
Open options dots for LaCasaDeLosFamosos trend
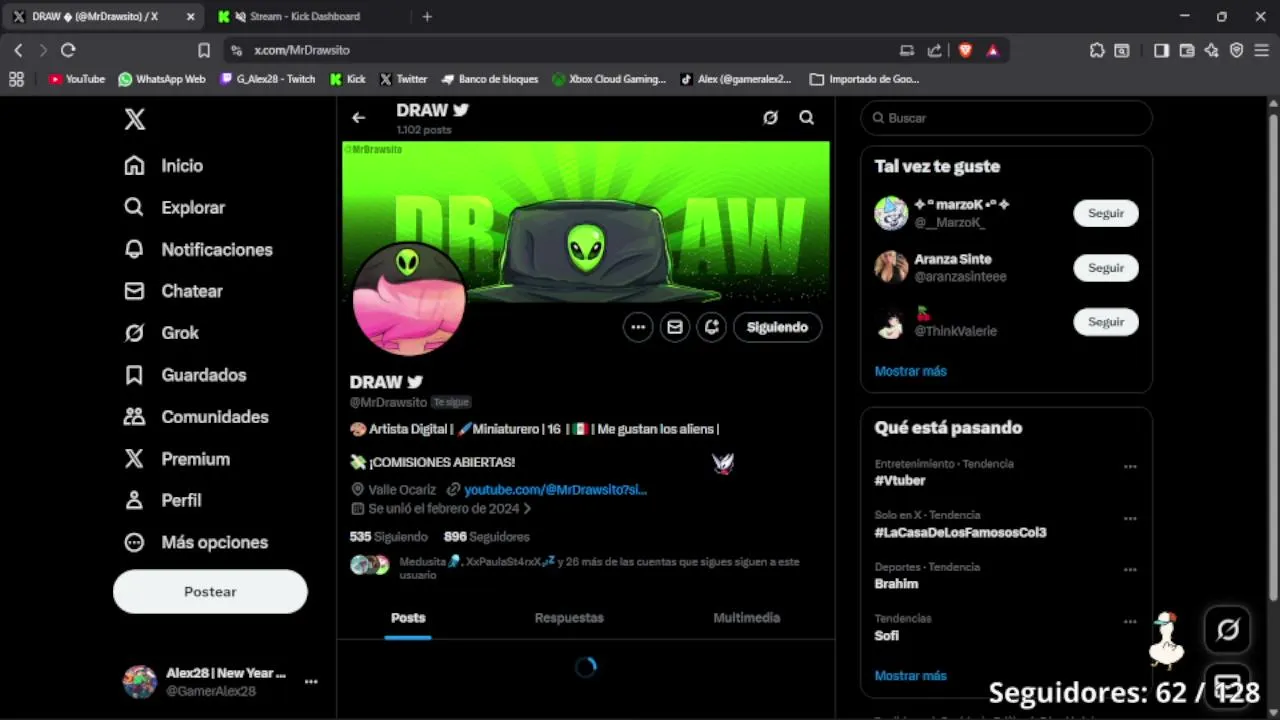1130,518
